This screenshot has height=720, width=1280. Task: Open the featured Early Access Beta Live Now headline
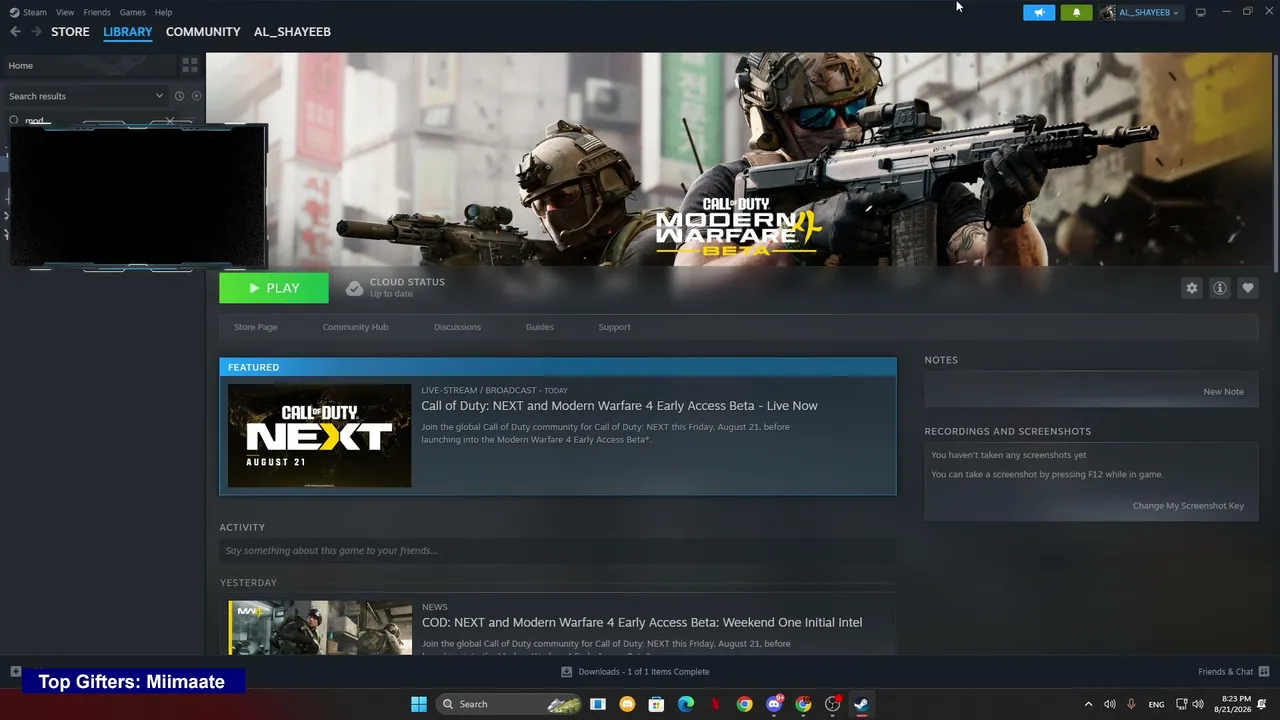(x=619, y=406)
